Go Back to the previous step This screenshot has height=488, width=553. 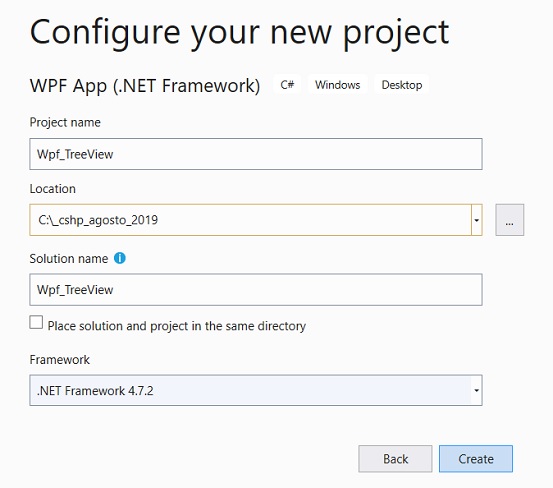(x=395, y=459)
